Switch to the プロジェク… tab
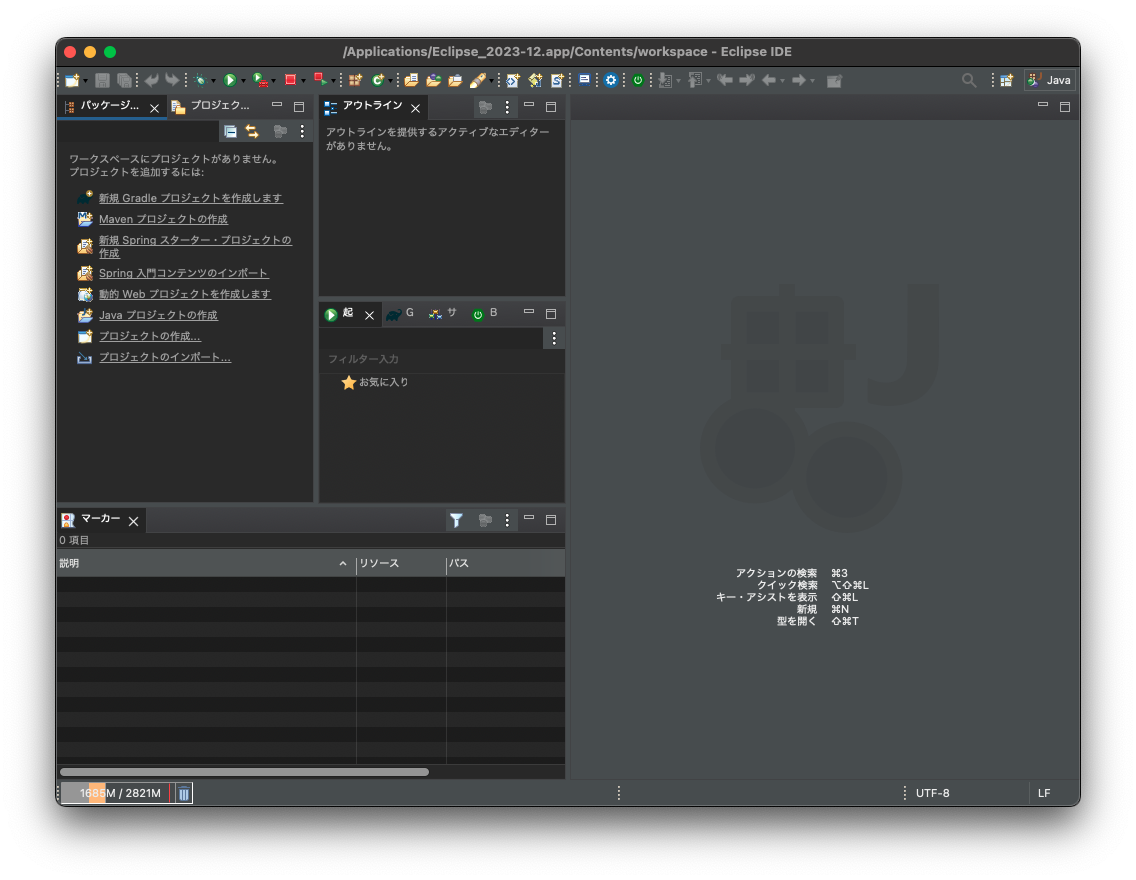Viewport: 1136px width, 880px height. [210, 106]
